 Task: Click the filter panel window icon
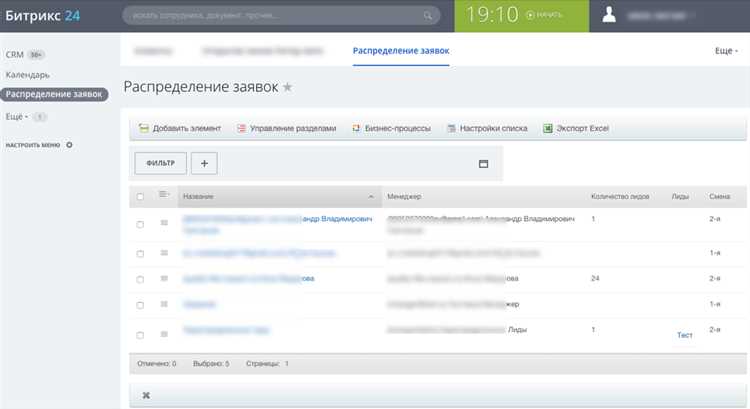484,164
